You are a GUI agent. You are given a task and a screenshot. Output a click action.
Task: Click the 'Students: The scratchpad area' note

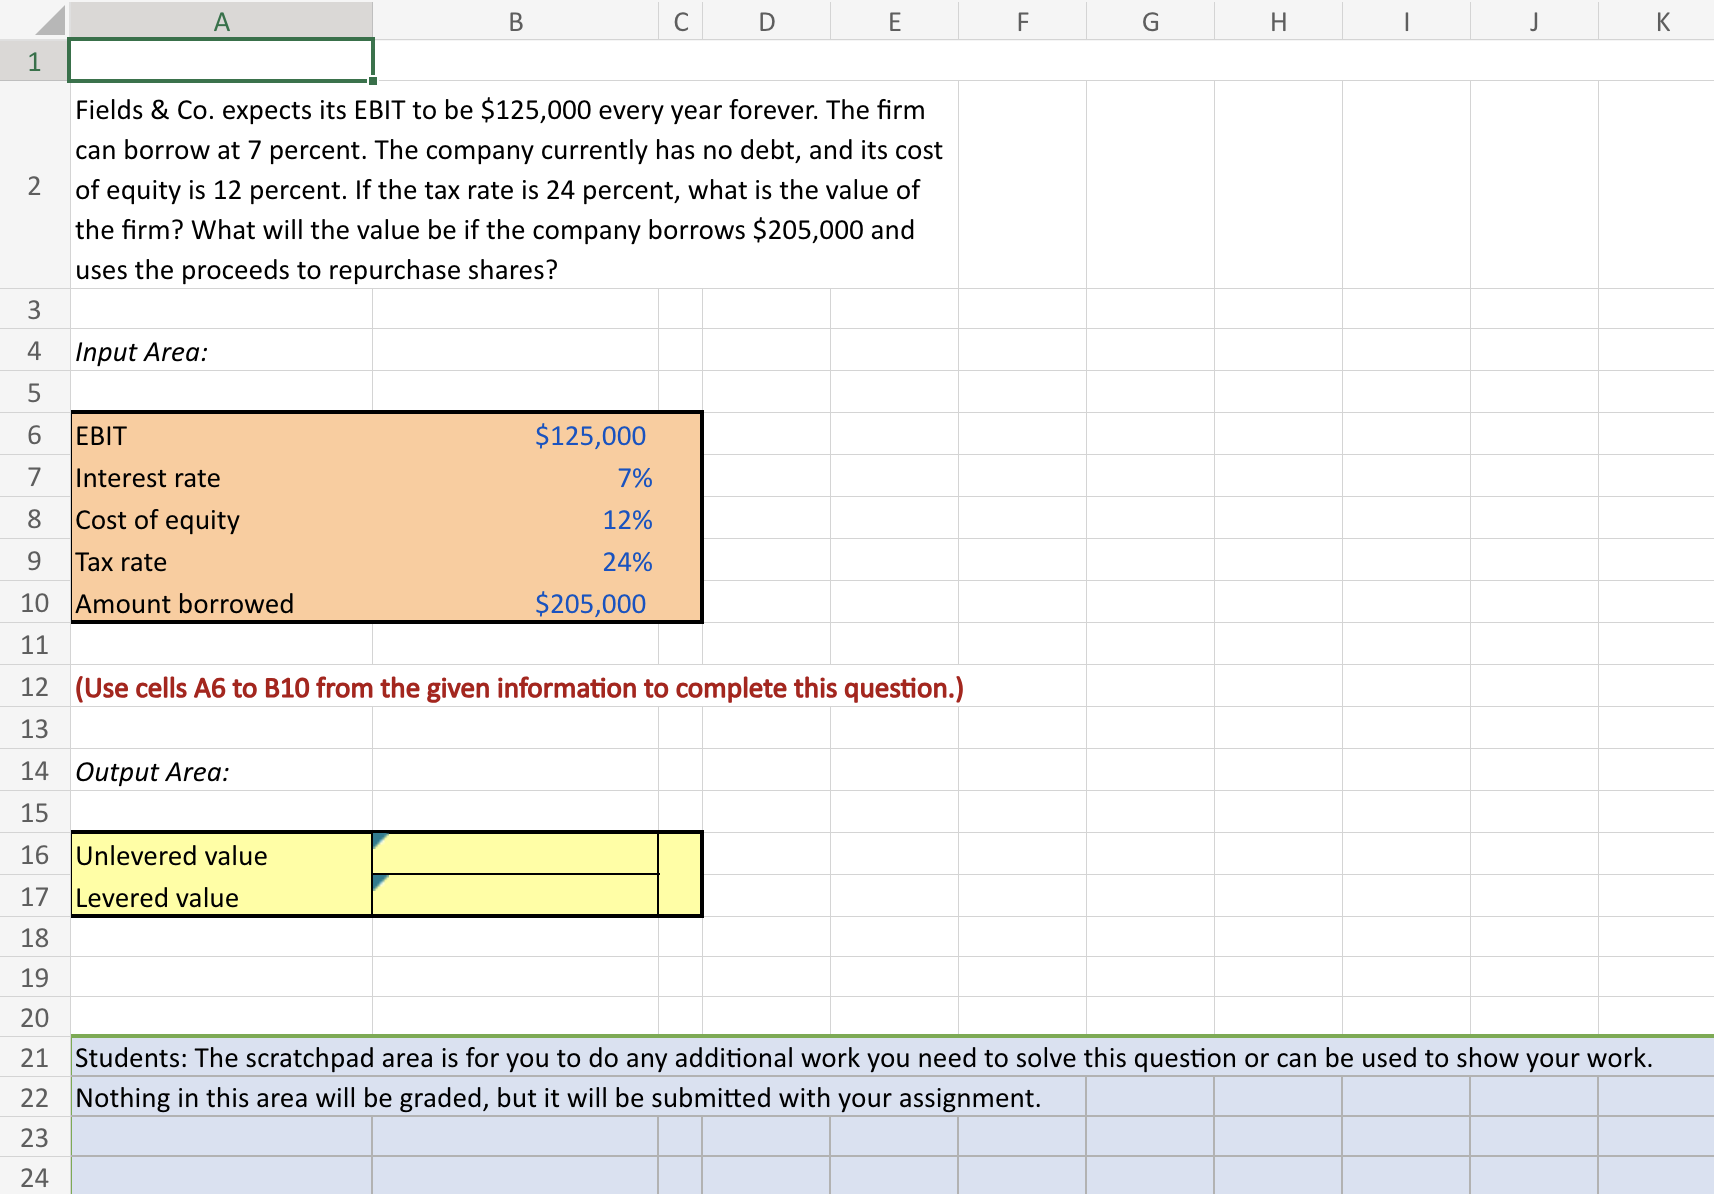coord(863,1057)
